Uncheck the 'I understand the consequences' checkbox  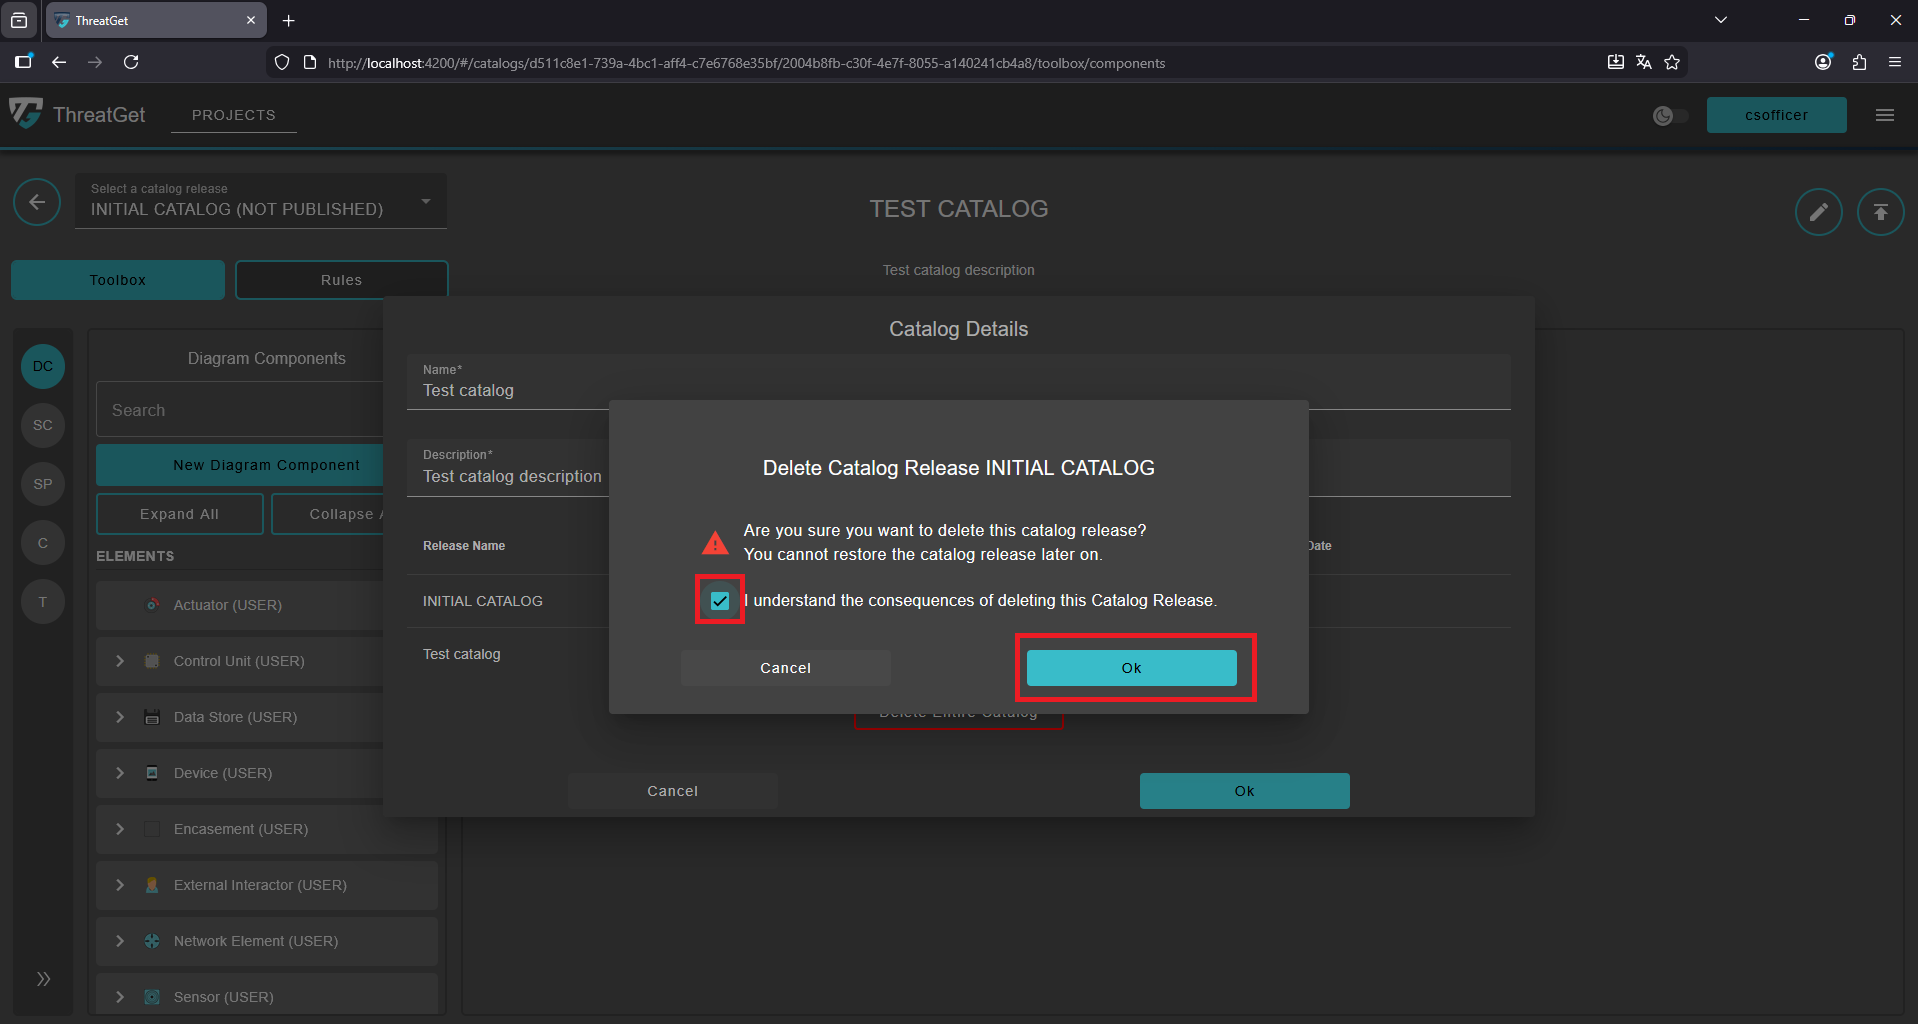719,600
